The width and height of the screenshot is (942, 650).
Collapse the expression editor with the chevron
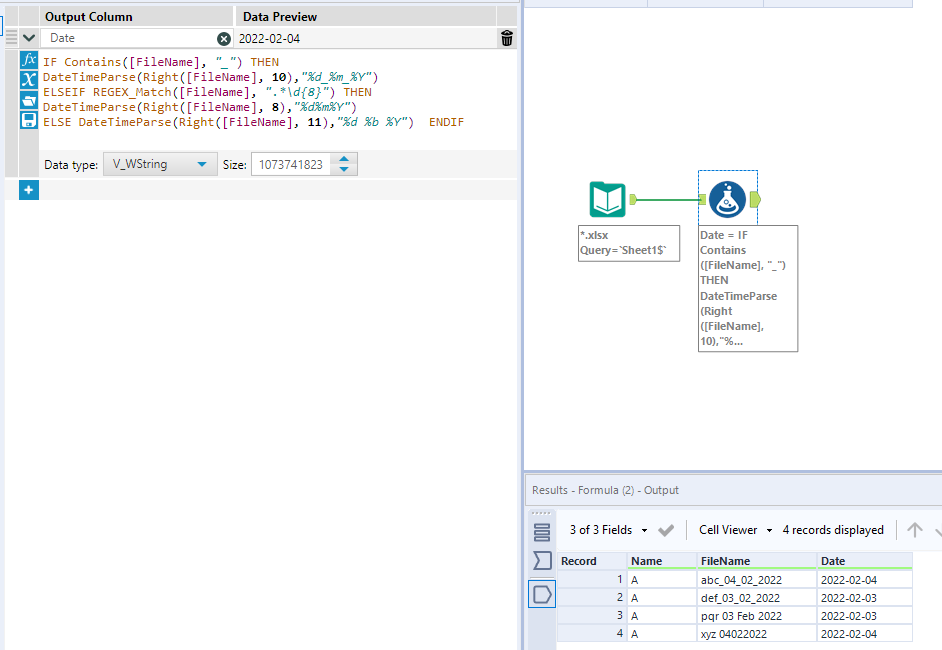point(28,37)
